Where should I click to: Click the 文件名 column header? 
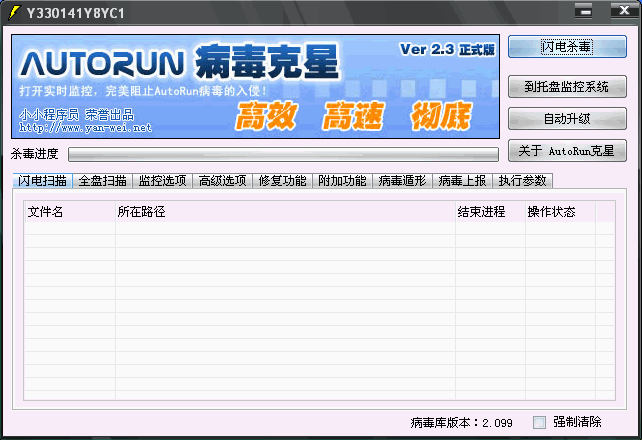pos(70,212)
